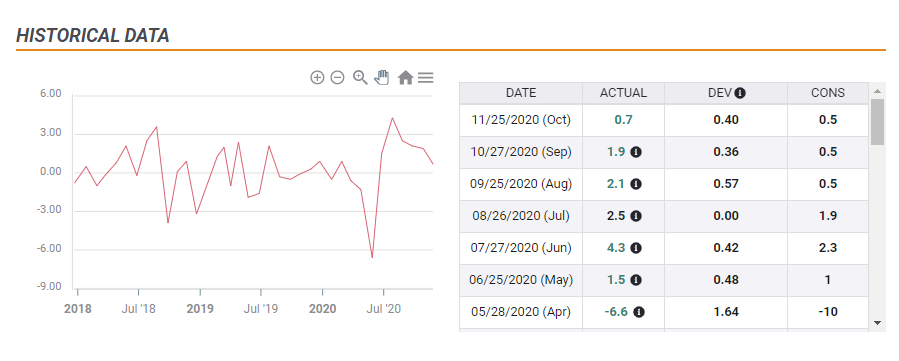Click info icon beside 1.5 May actual
This screenshot has width=899, height=361.
(x=635, y=280)
